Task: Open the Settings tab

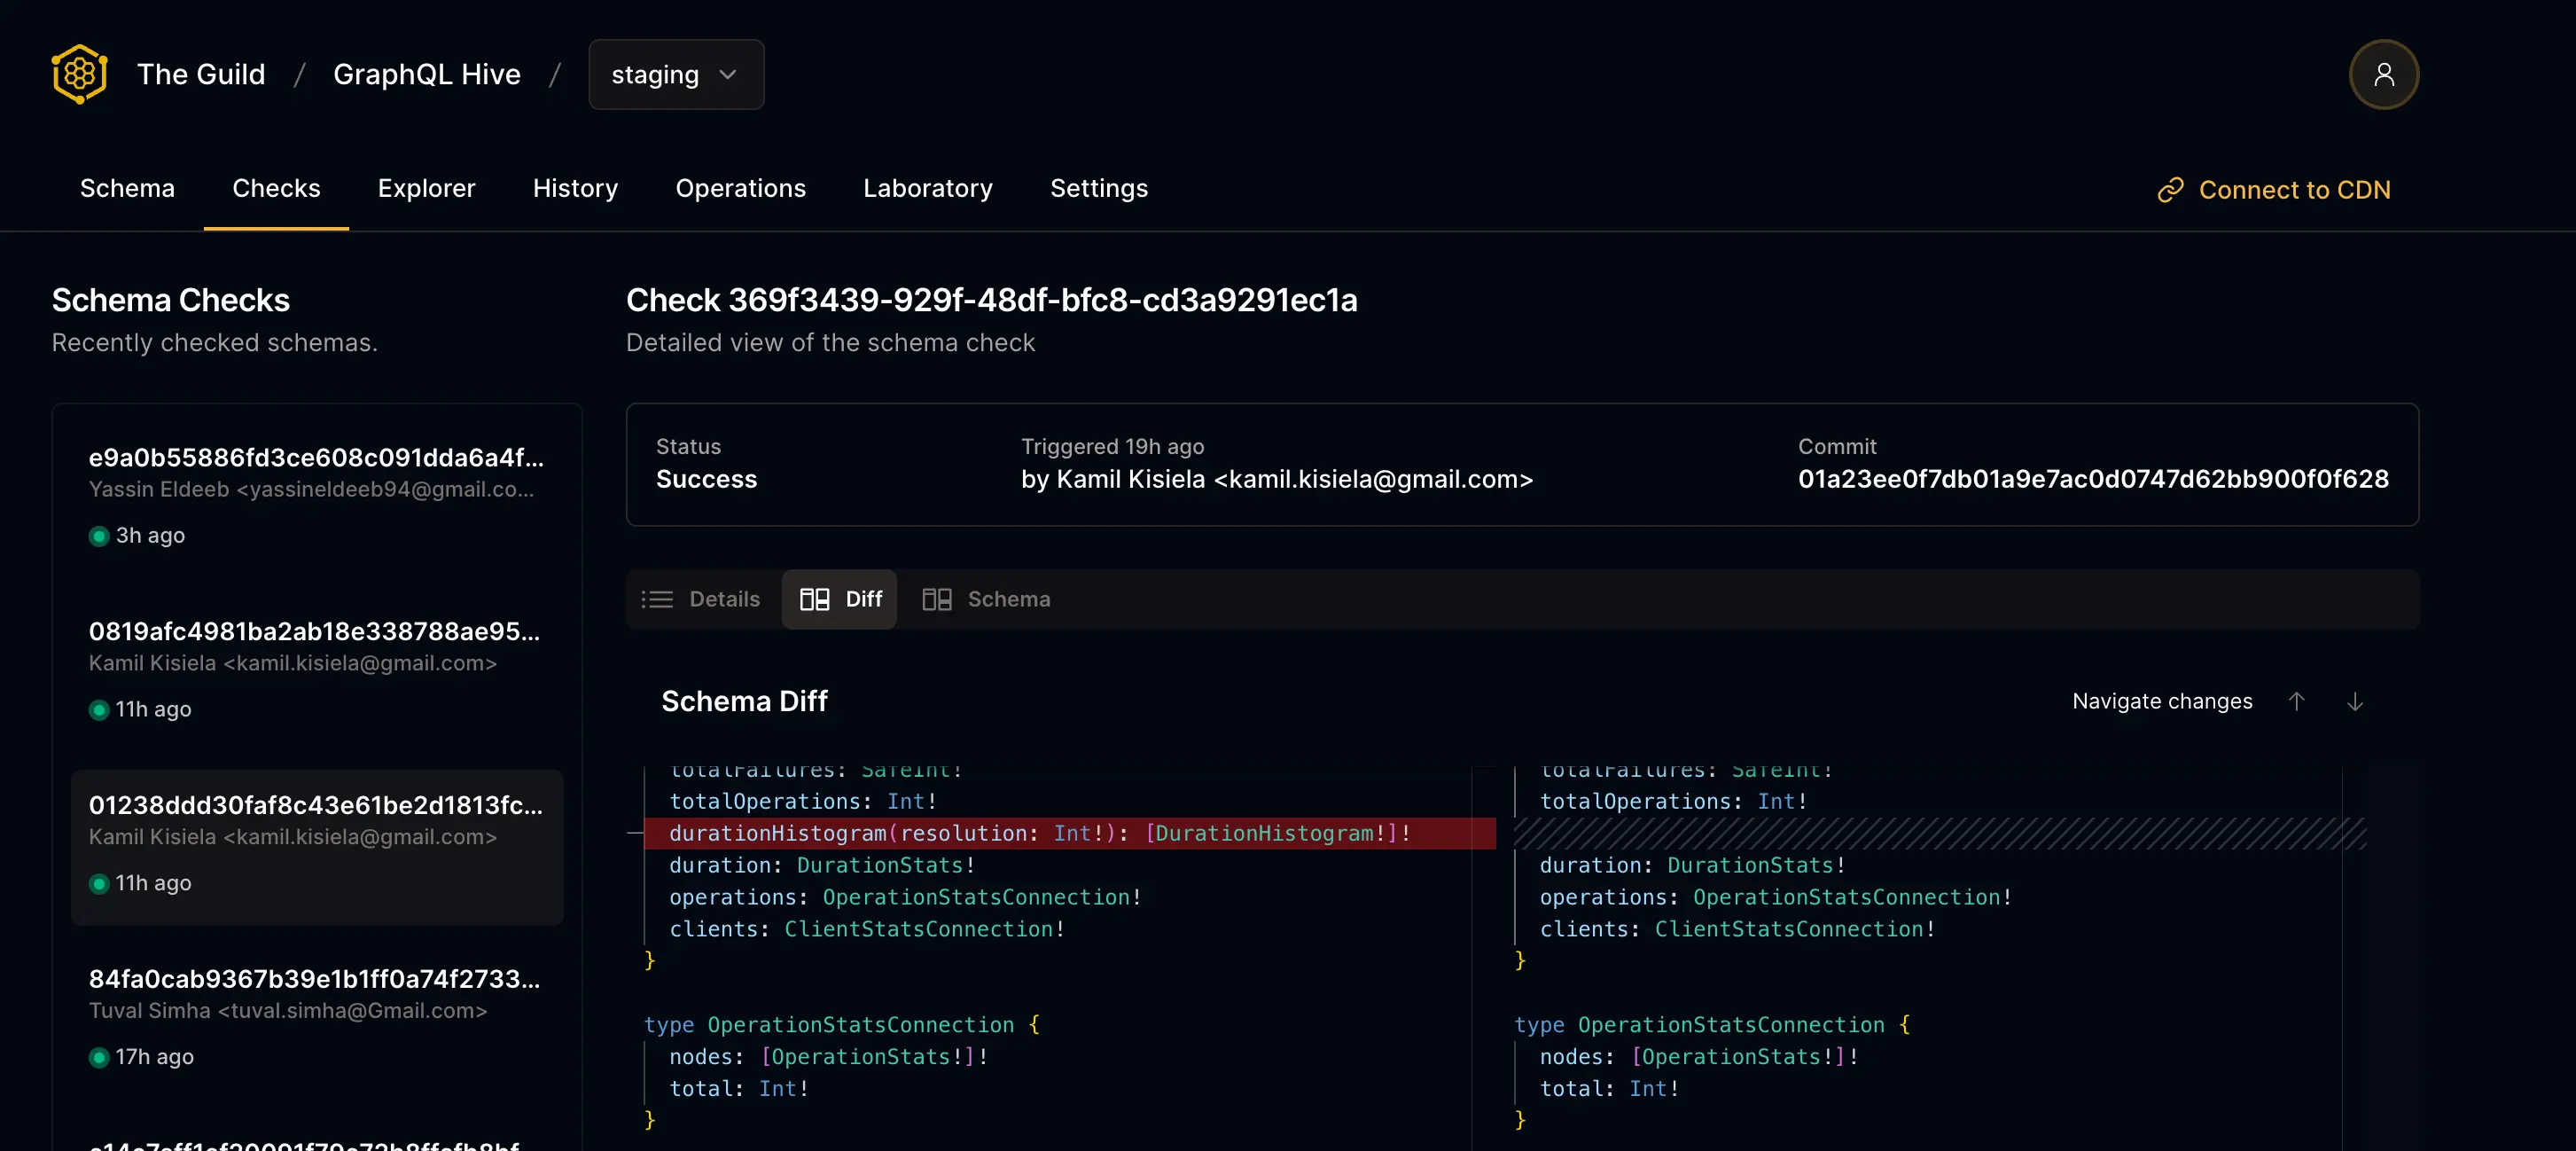Action: click(1098, 188)
